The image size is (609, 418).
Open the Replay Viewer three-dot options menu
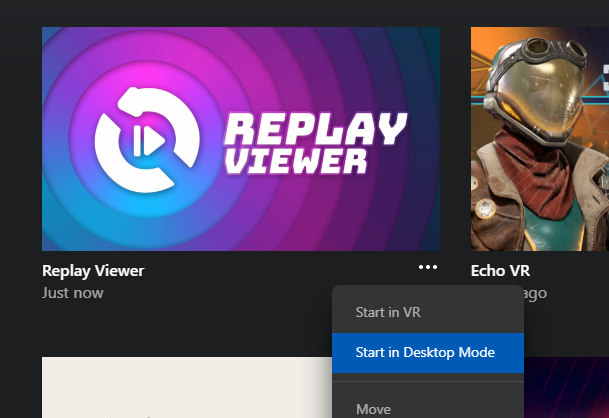point(428,267)
